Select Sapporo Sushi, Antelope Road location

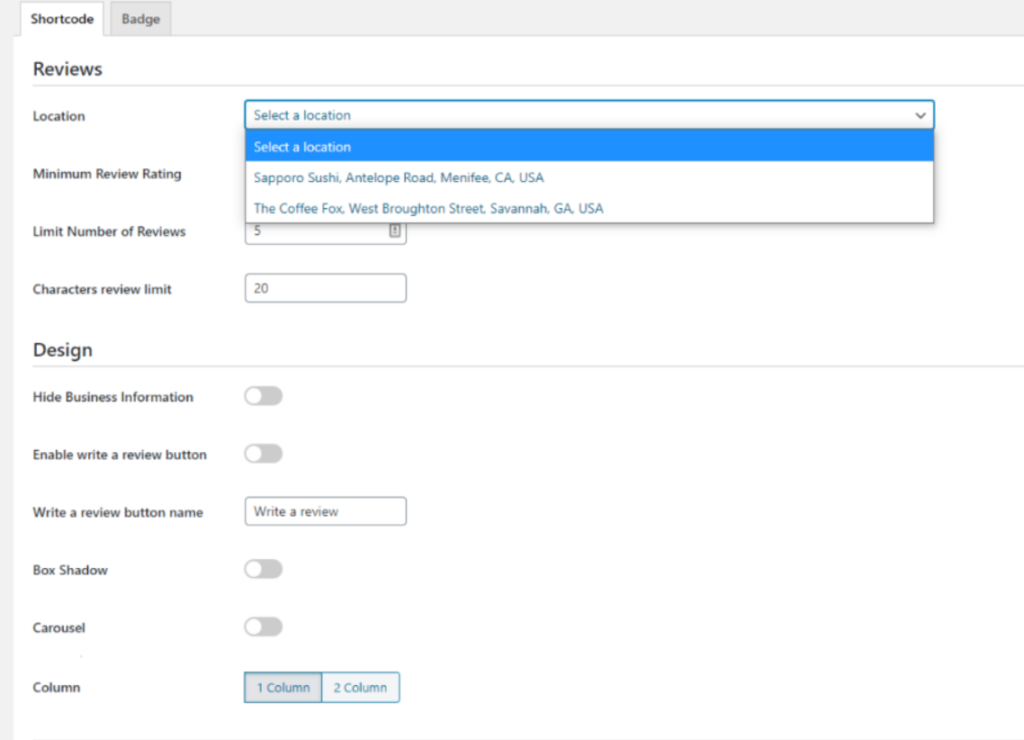coord(589,178)
